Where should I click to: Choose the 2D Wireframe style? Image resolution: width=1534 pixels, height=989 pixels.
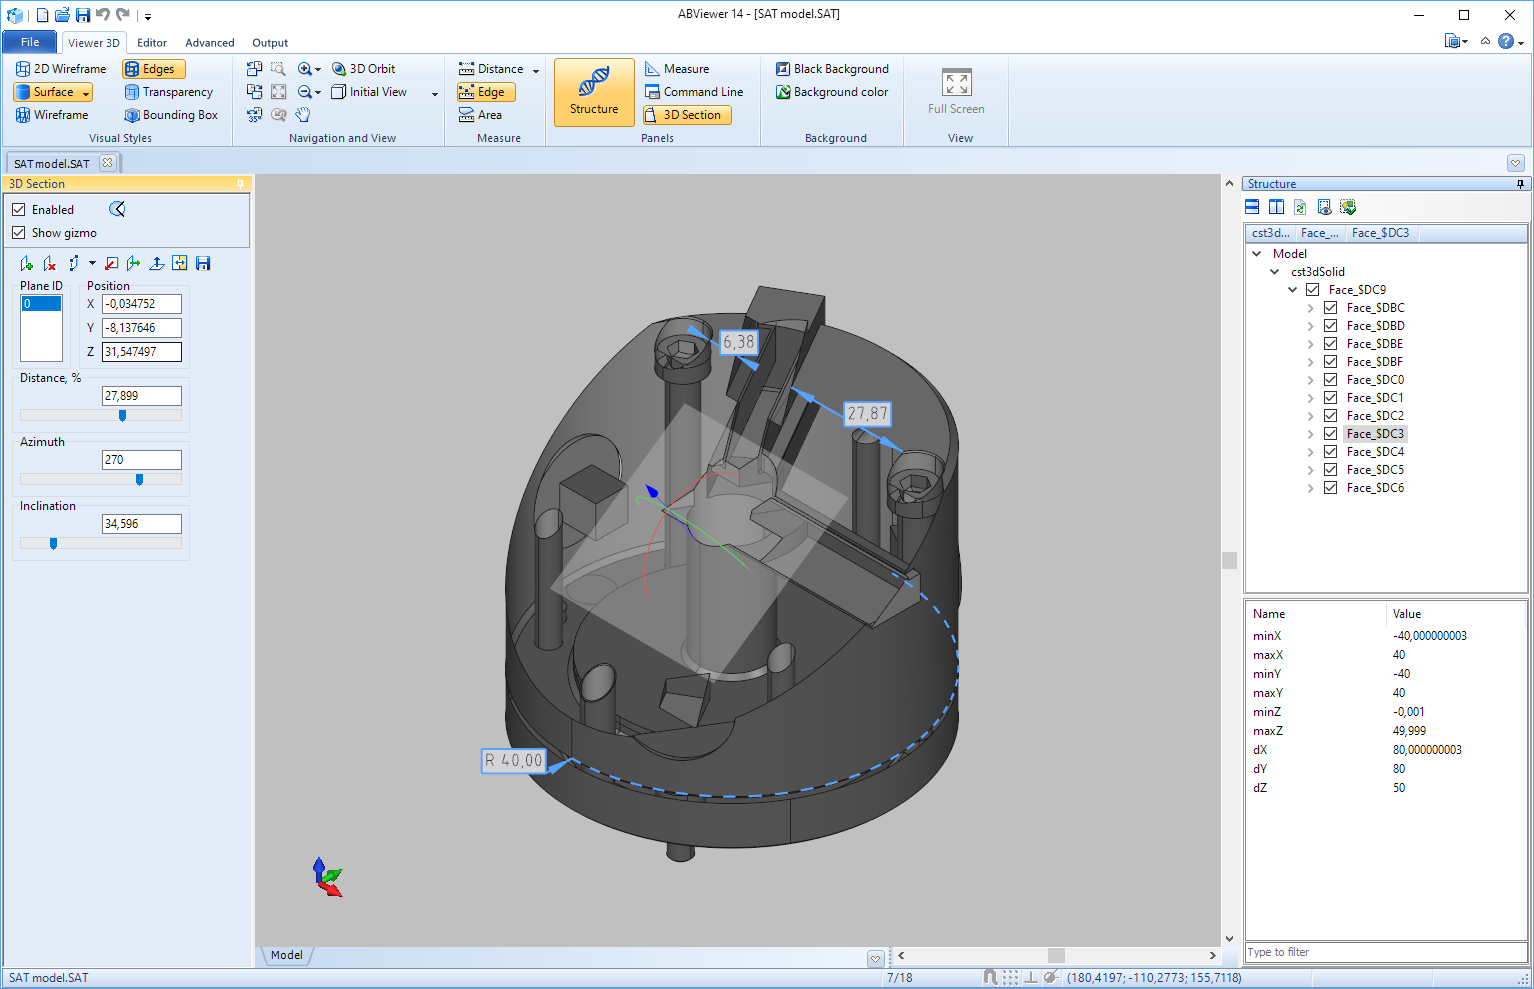point(61,69)
